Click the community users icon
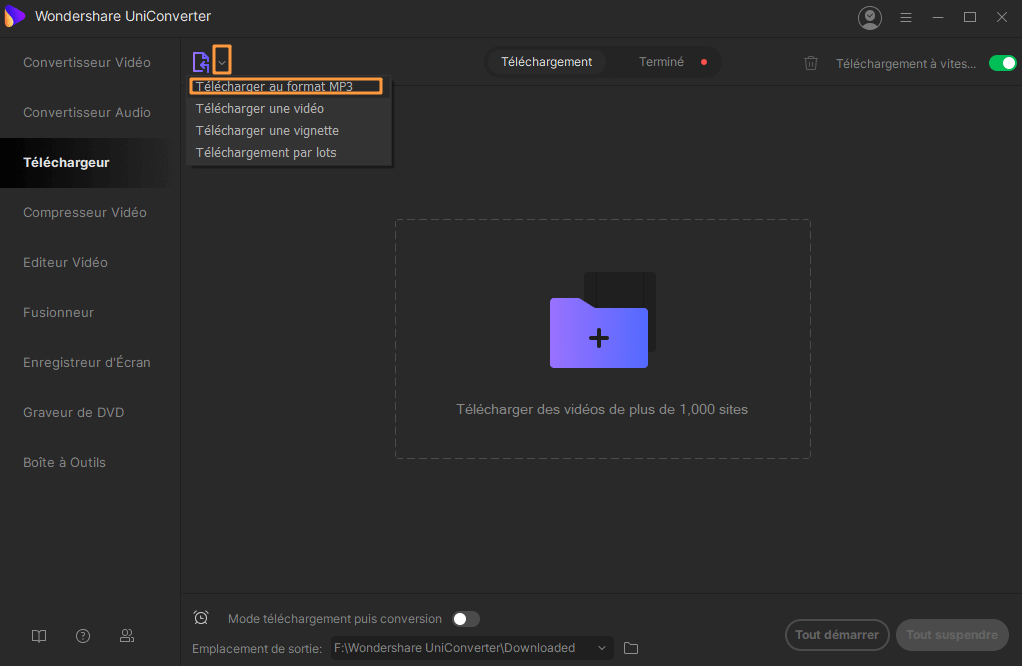 coord(127,636)
